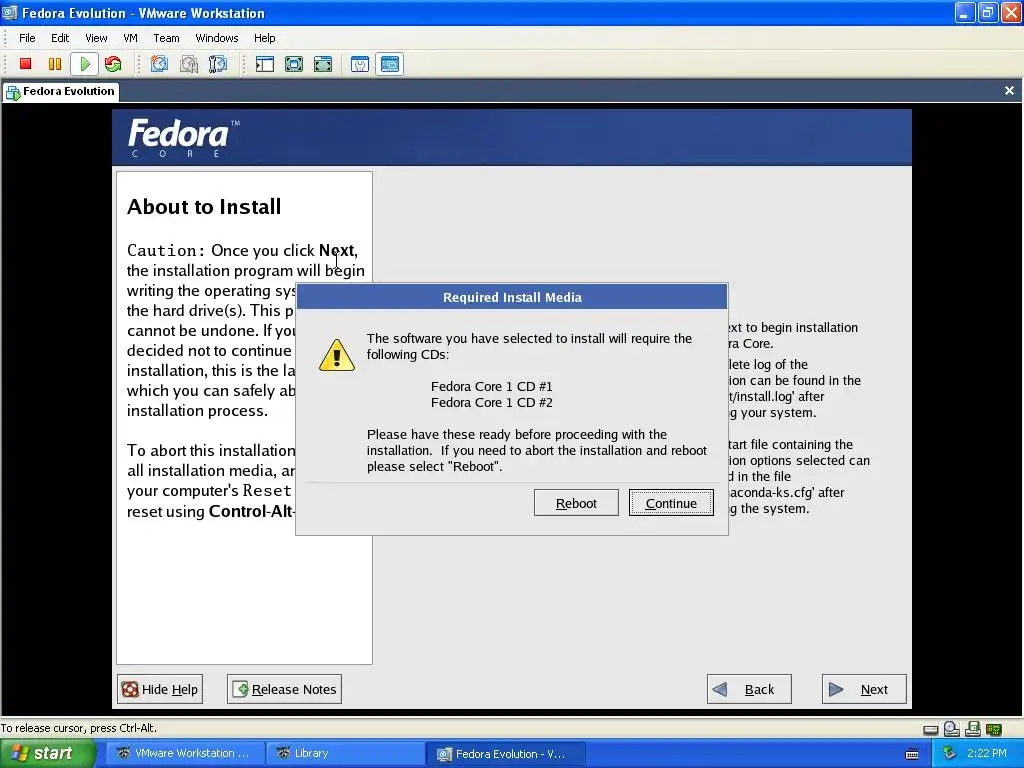This screenshot has height=768, width=1024.
Task: Switch to Library taskbar item
Action: [x=345, y=754]
